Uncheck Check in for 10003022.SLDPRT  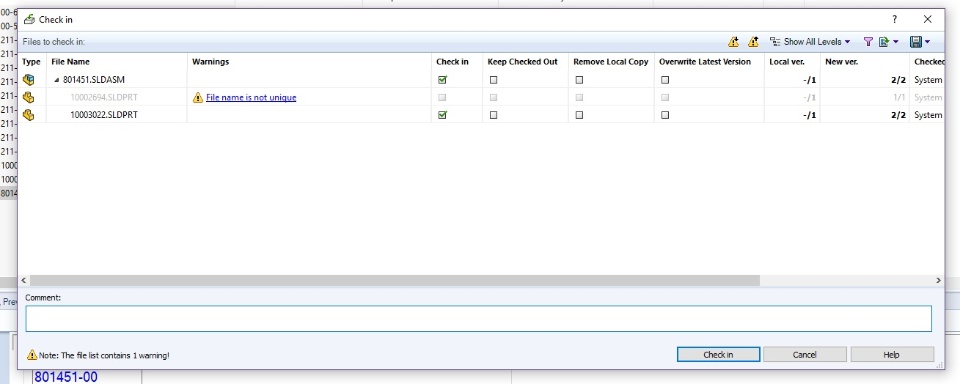click(443, 115)
